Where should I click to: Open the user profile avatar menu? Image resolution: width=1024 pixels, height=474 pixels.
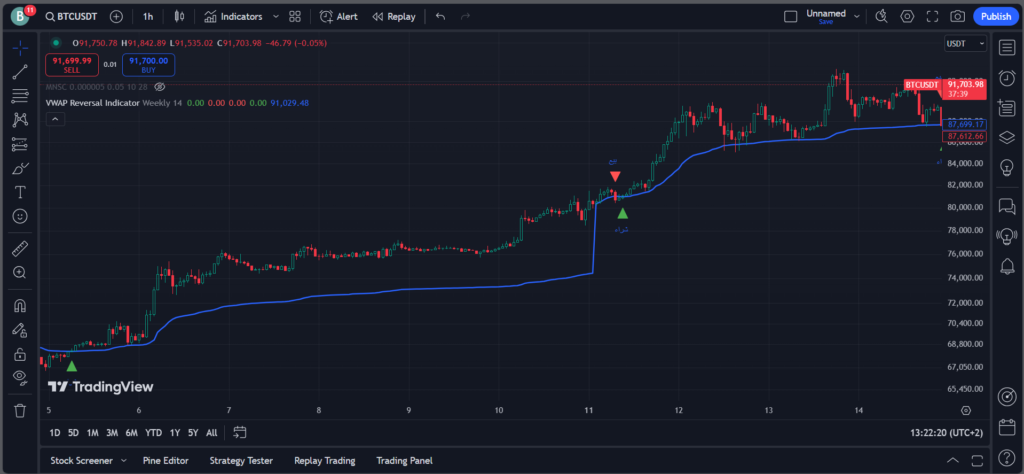[20, 16]
